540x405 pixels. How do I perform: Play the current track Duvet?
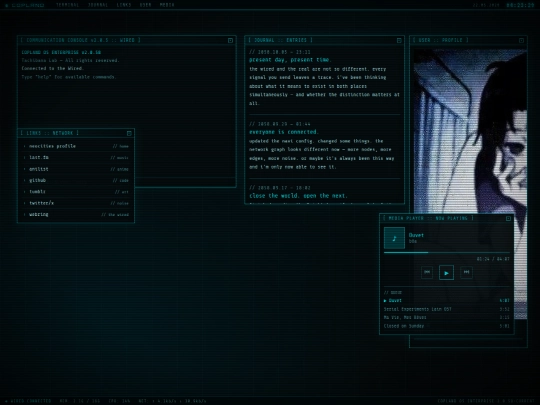446,272
